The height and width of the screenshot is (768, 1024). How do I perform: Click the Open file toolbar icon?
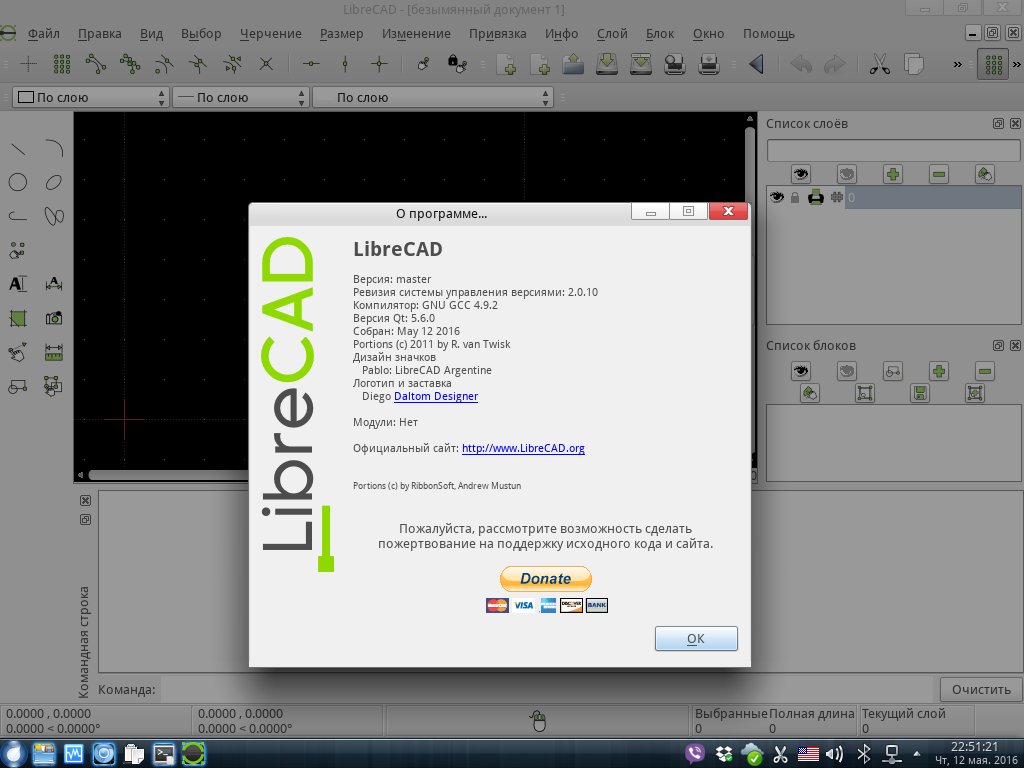[x=573, y=64]
